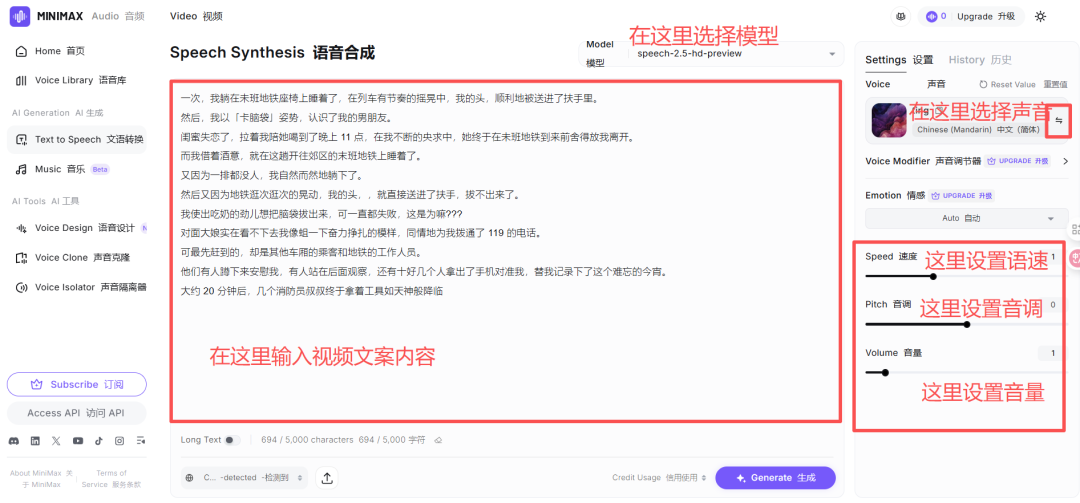1080x503 pixels.
Task: Click the Subscribe button
Action: [76, 384]
